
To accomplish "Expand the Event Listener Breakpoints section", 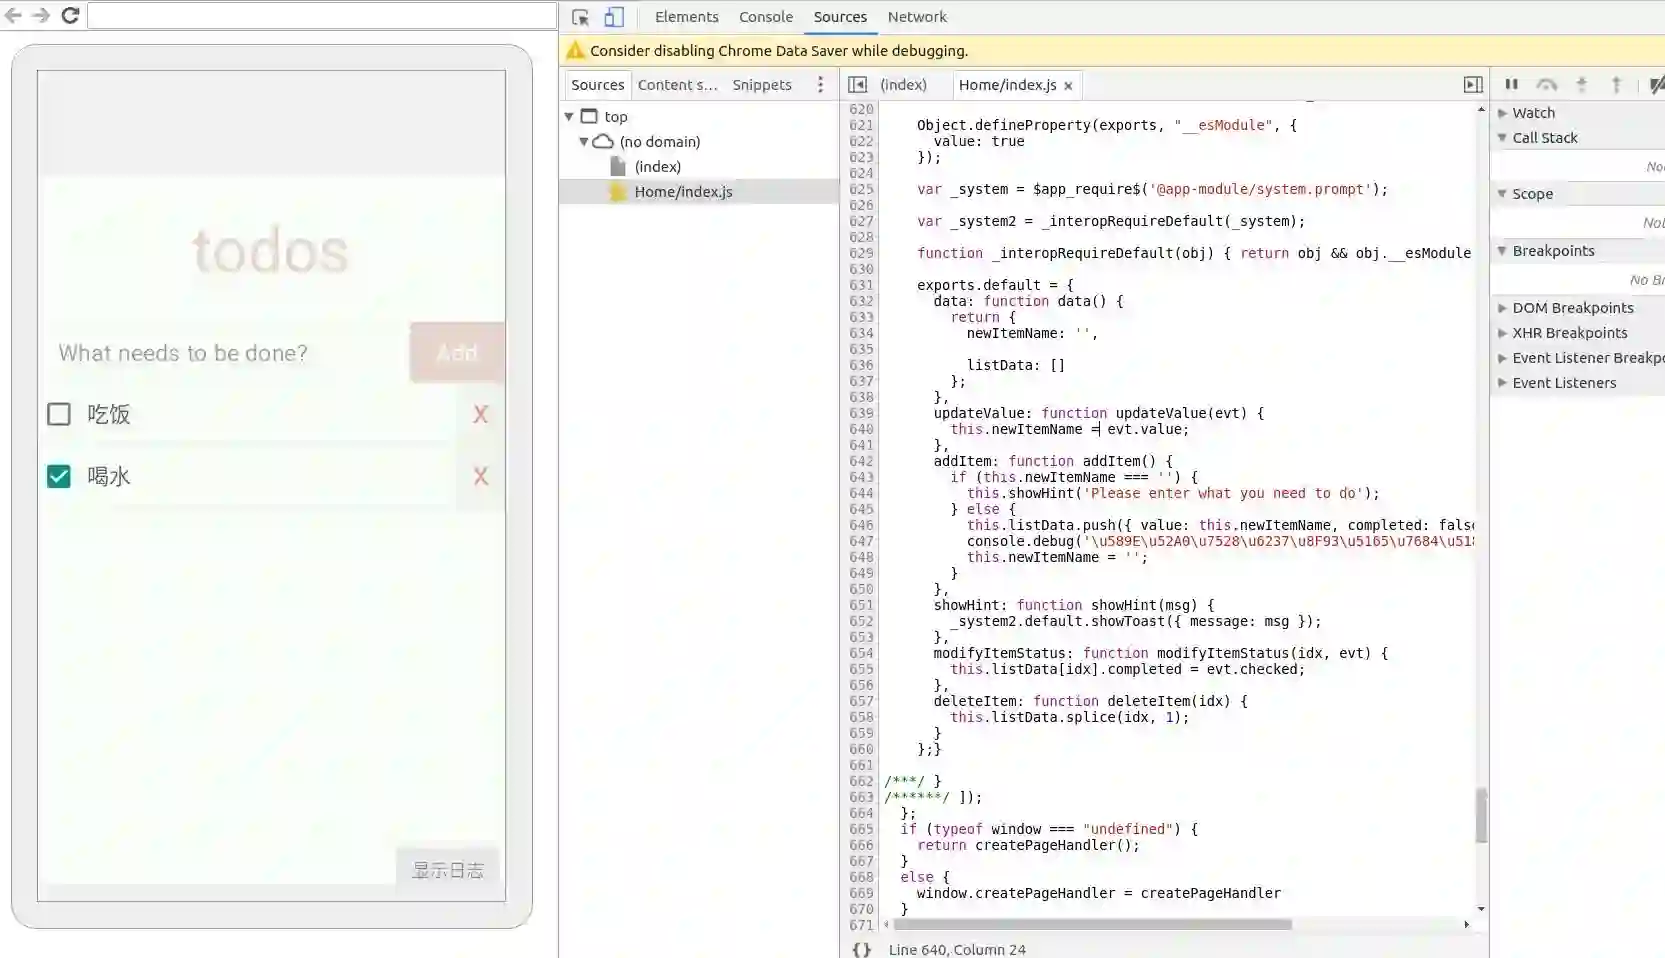I will 1502,358.
